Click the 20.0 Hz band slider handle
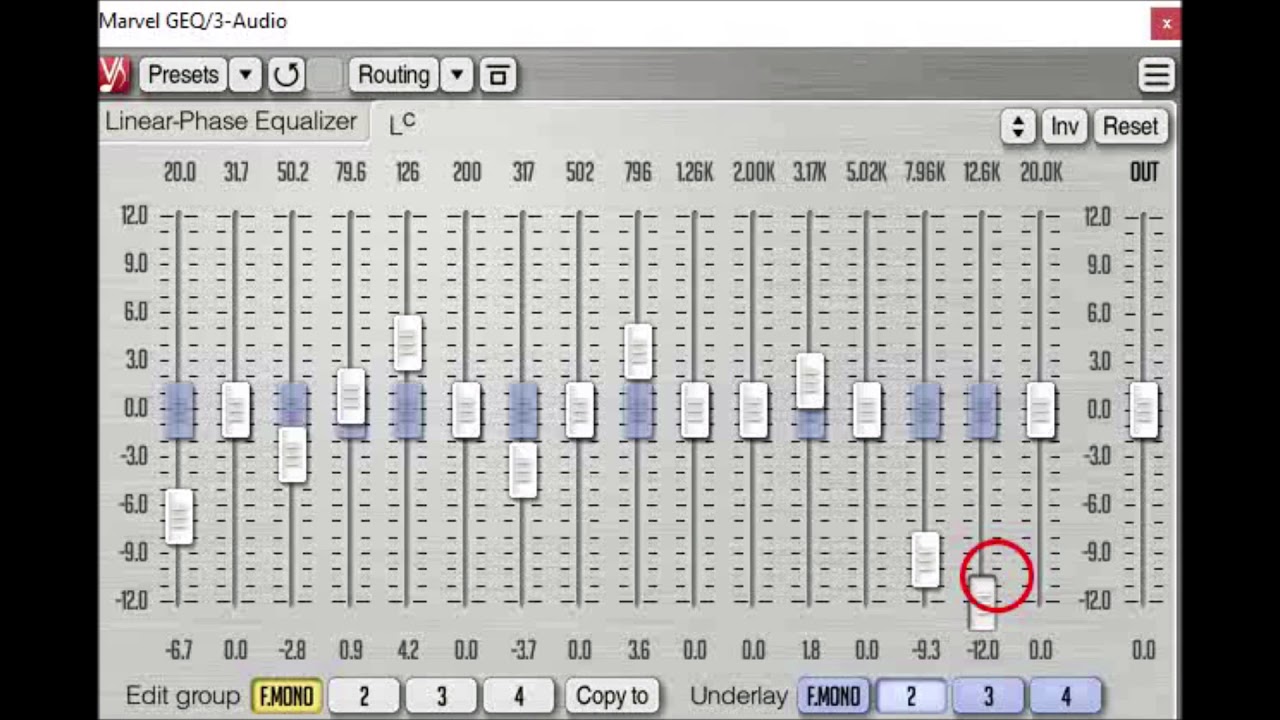This screenshot has width=1280, height=720. coord(179,517)
